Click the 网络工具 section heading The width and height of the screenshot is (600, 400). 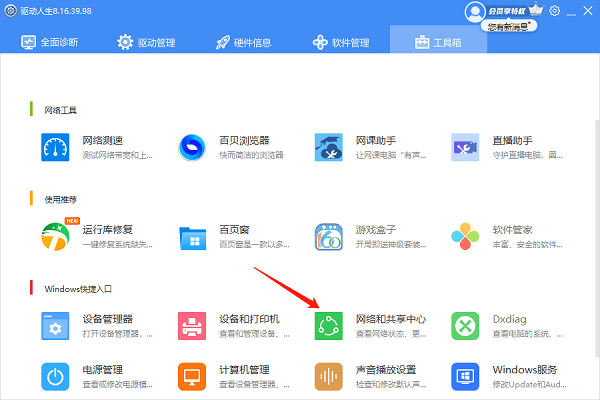(60, 110)
